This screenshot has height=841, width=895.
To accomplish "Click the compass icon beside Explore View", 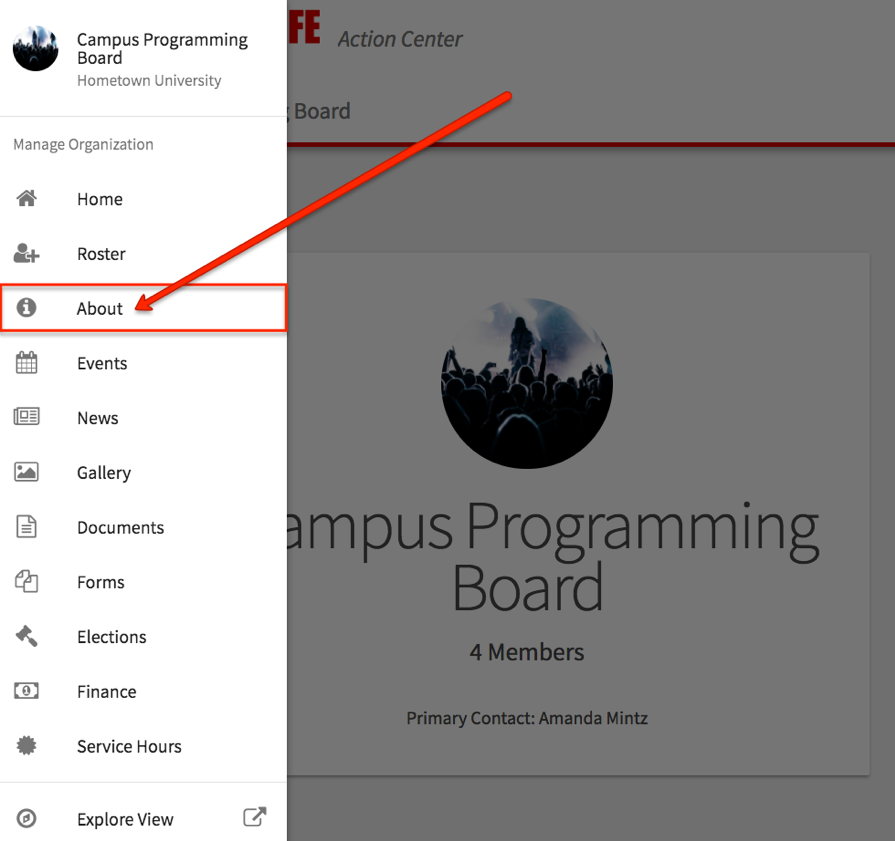I will 27,819.
